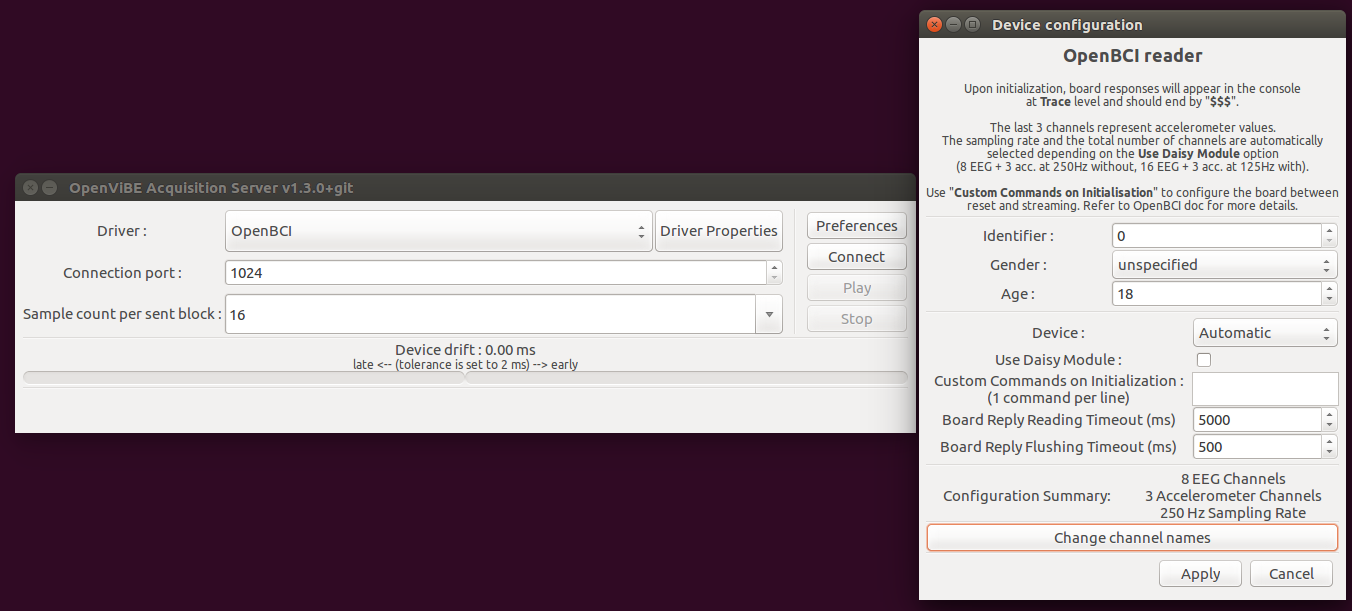Click the '8 EEG Channels' summary text
Viewport: 1352px width, 611px height.
tap(1233, 479)
